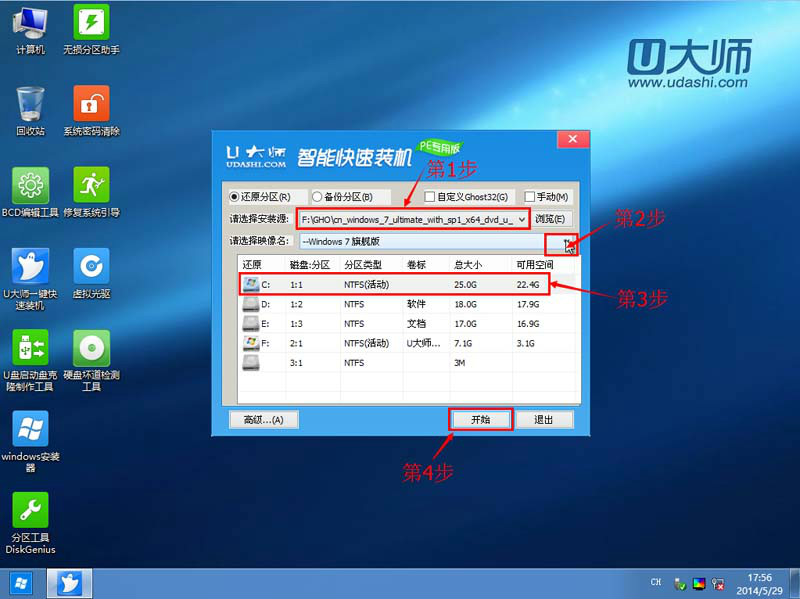The width and height of the screenshot is (800, 599).
Task: Open 高级...(A) advanced settings
Action: (x=264, y=419)
